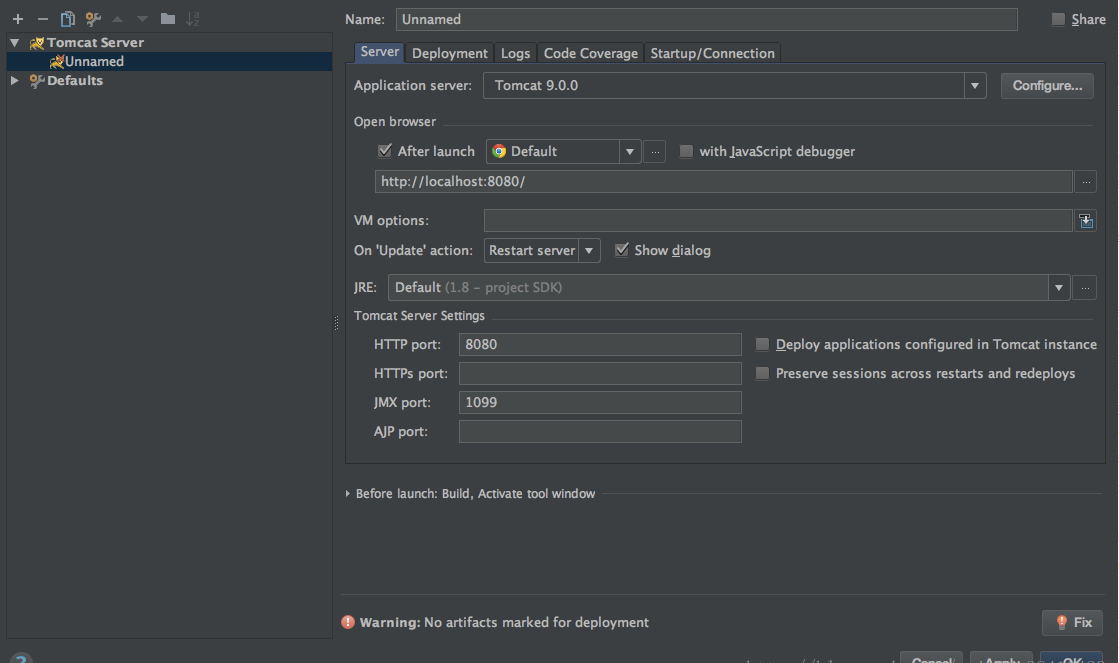Click the Name text field

tap(707, 19)
